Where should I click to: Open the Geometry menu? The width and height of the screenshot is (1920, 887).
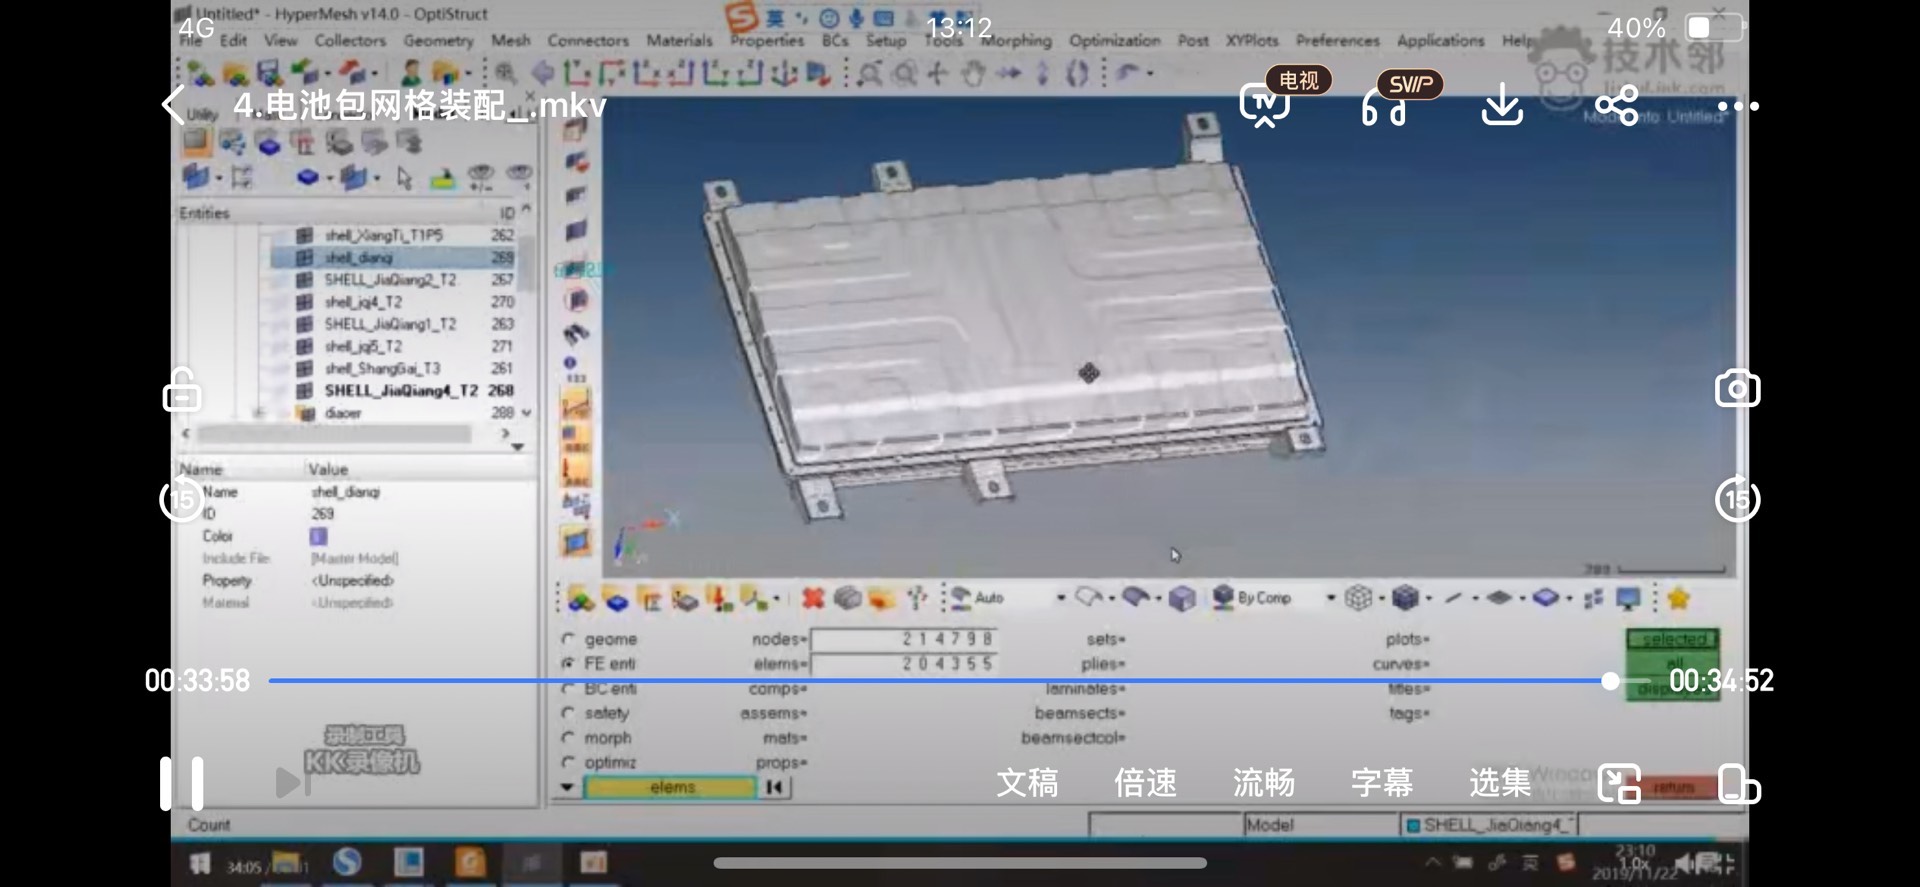point(438,40)
